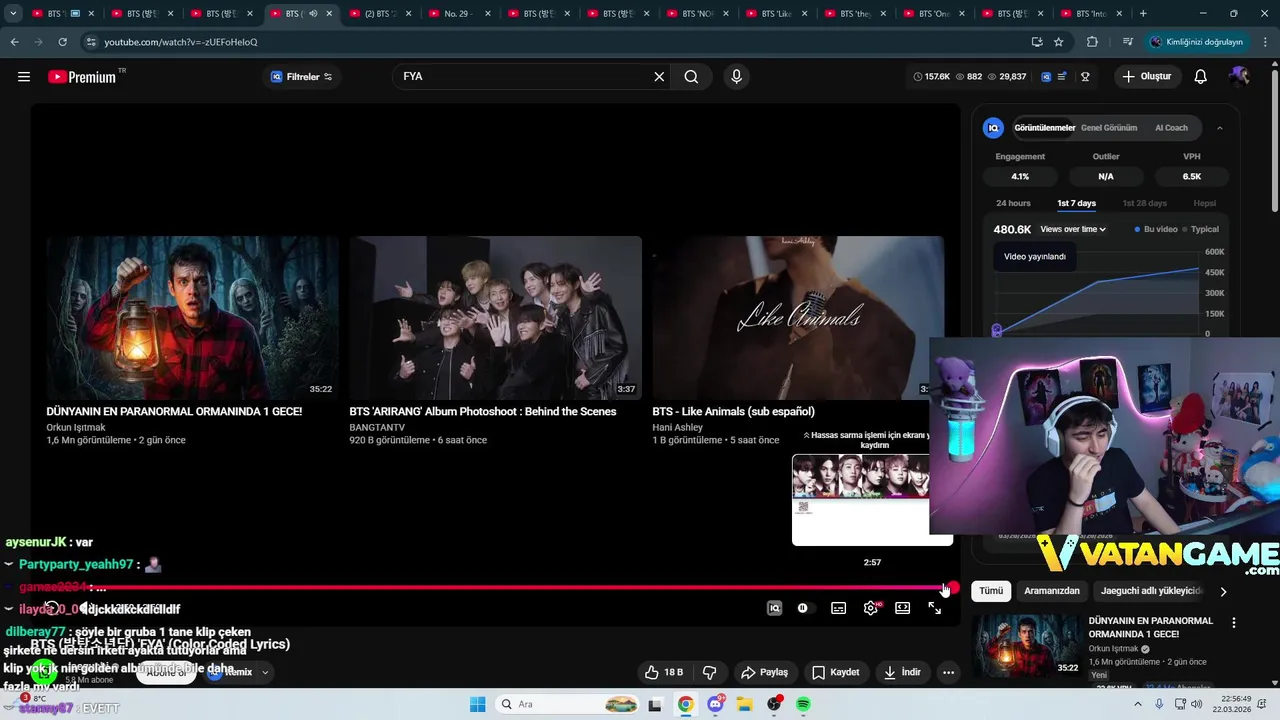Select the 1st 7 days tab
Viewport: 1280px width, 720px height.
point(1076,203)
